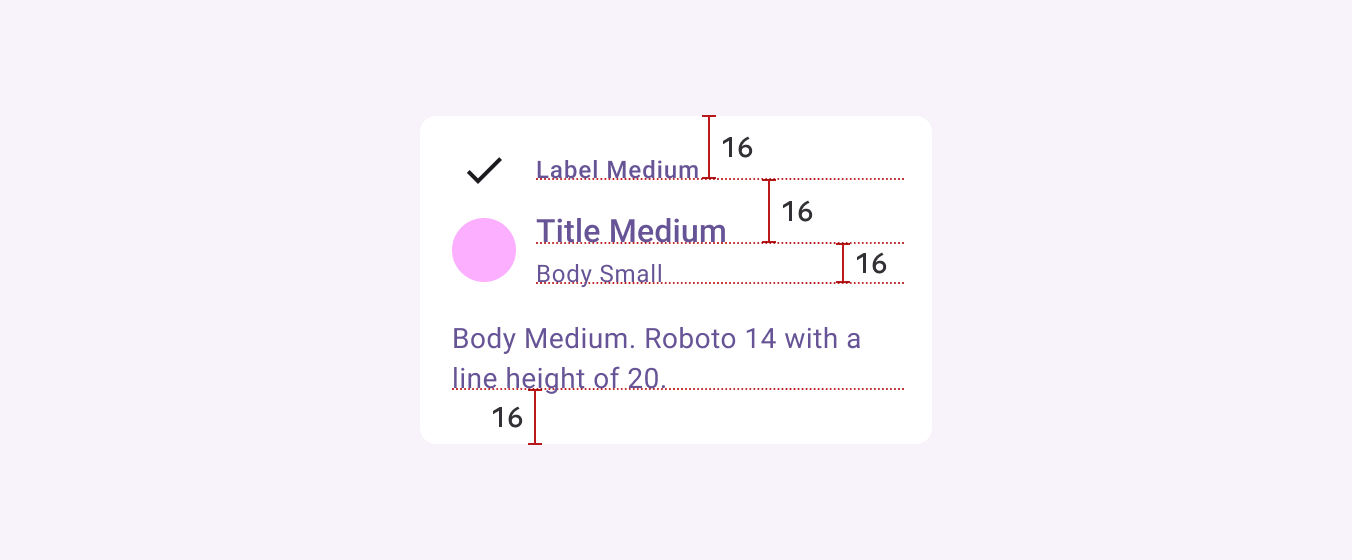Click the black checkmark icon
The width and height of the screenshot is (1352, 560).
pos(484,170)
